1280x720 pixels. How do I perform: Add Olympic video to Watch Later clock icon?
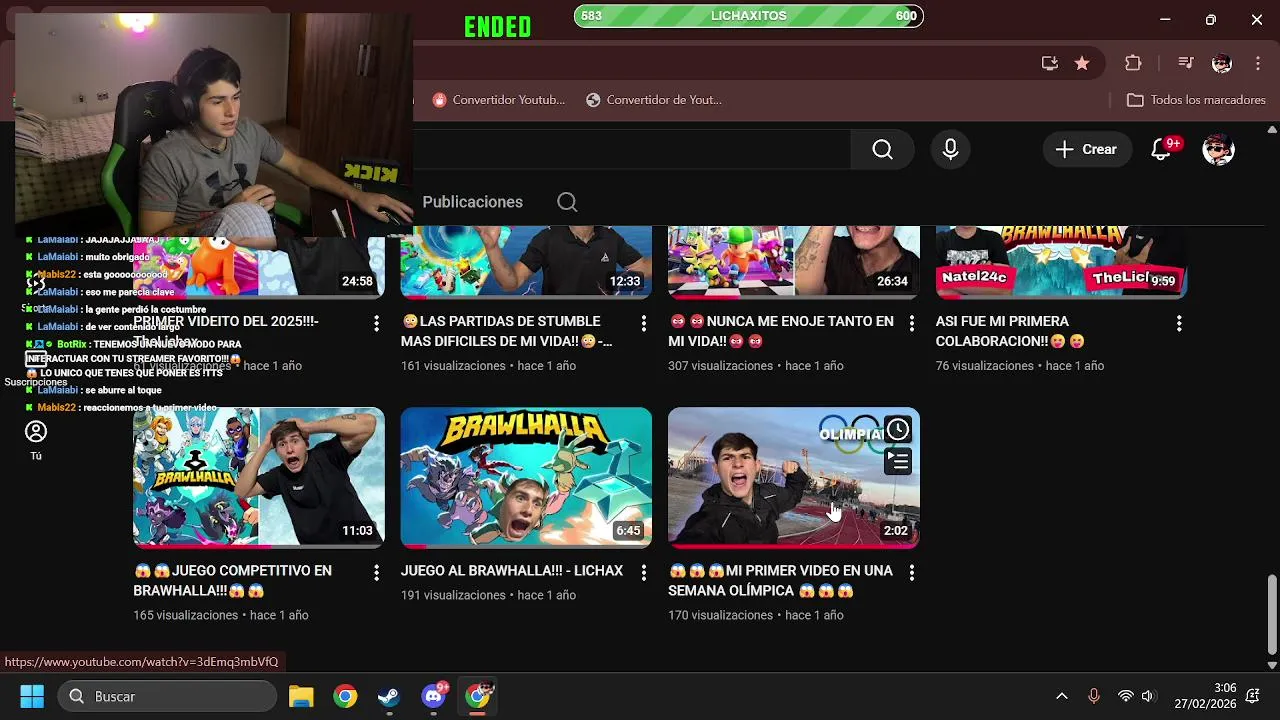(898, 430)
